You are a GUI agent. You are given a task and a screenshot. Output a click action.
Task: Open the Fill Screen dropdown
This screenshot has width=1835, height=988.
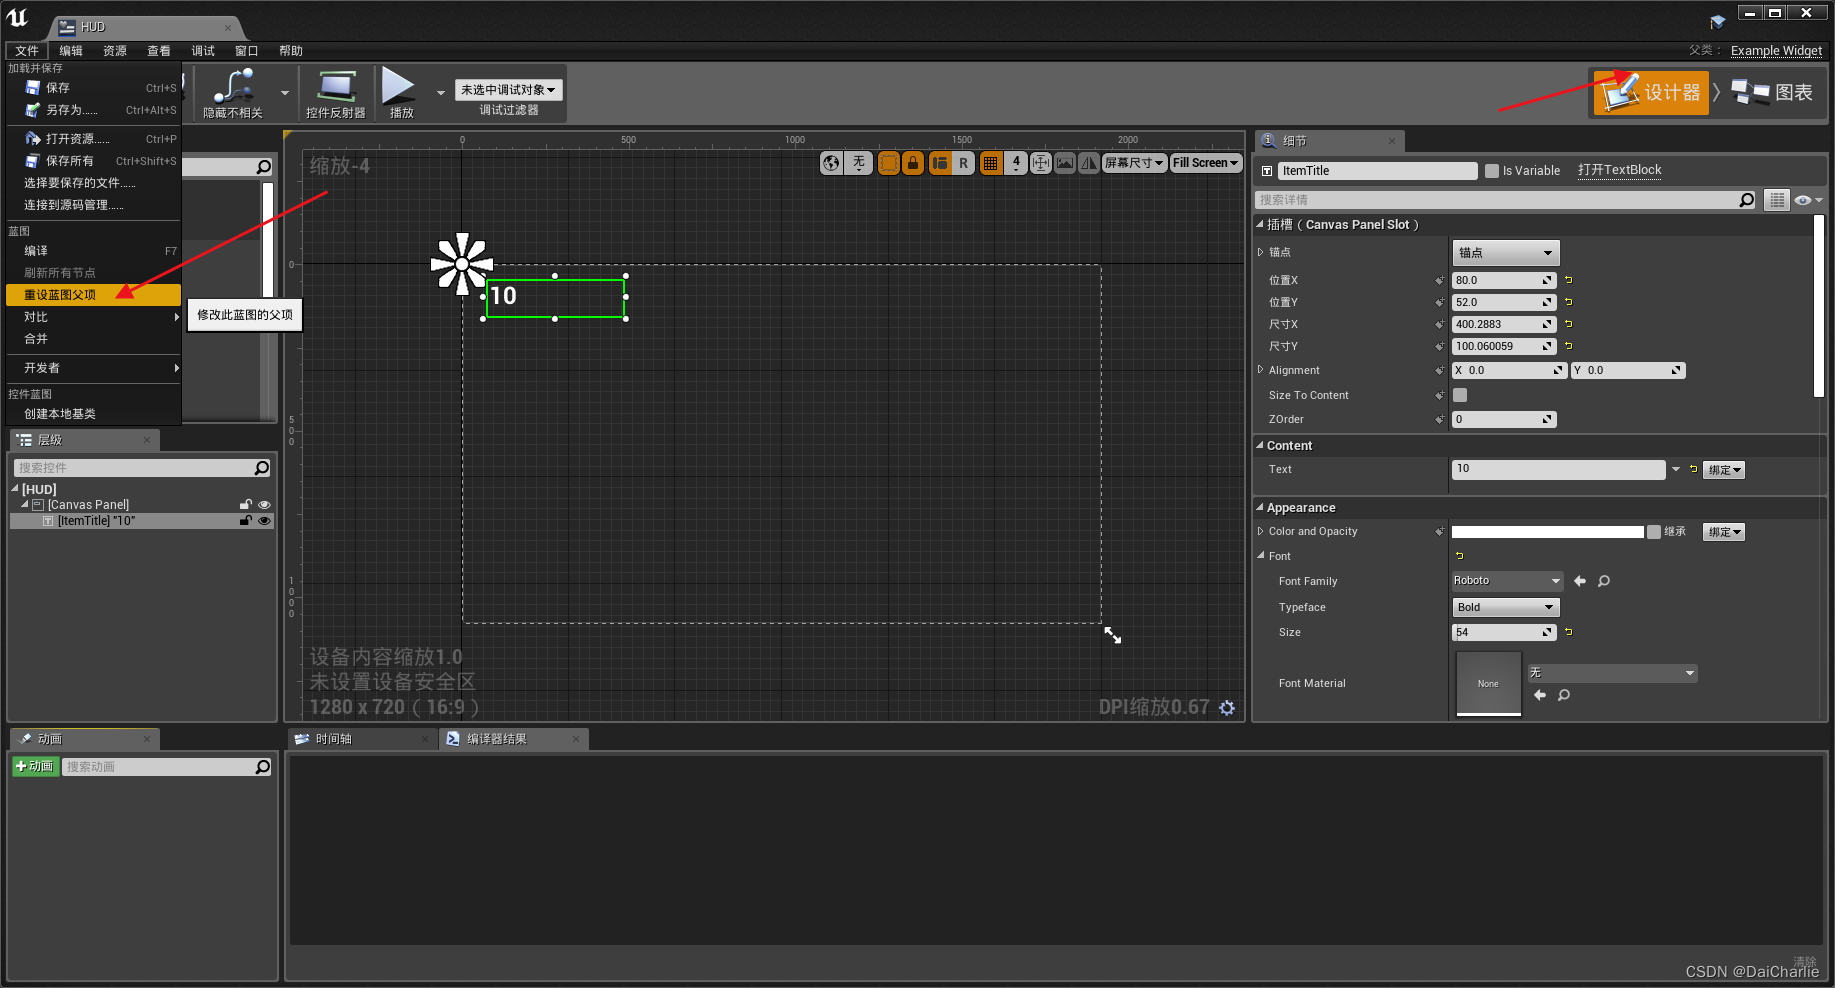1205,162
